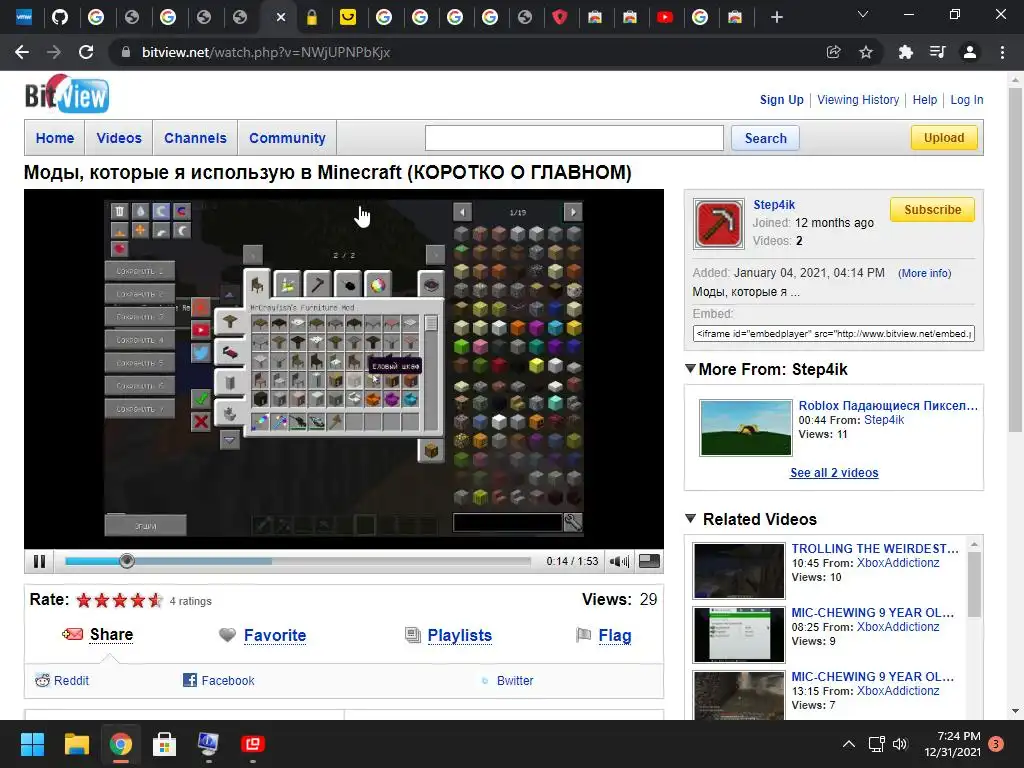Open clock and date panel
This screenshot has height=768, width=1024.
[x=952, y=744]
